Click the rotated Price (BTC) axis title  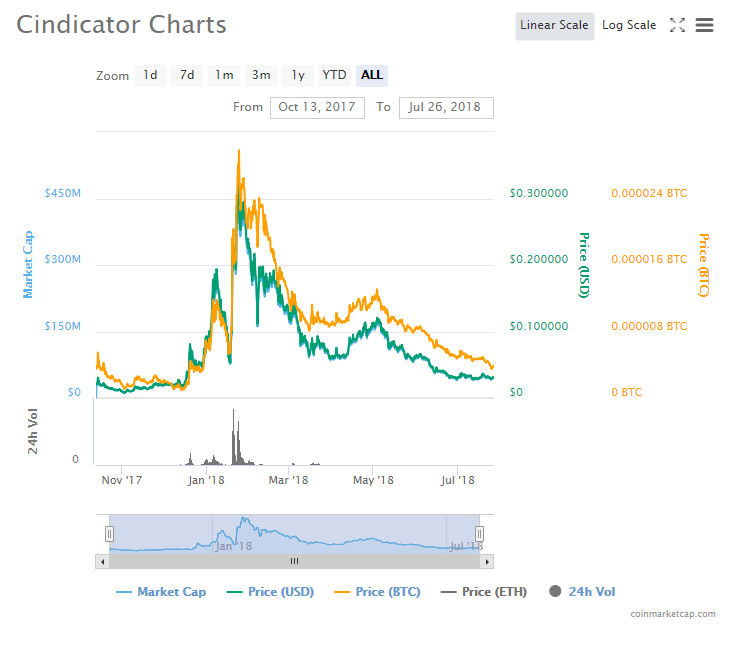point(704,265)
